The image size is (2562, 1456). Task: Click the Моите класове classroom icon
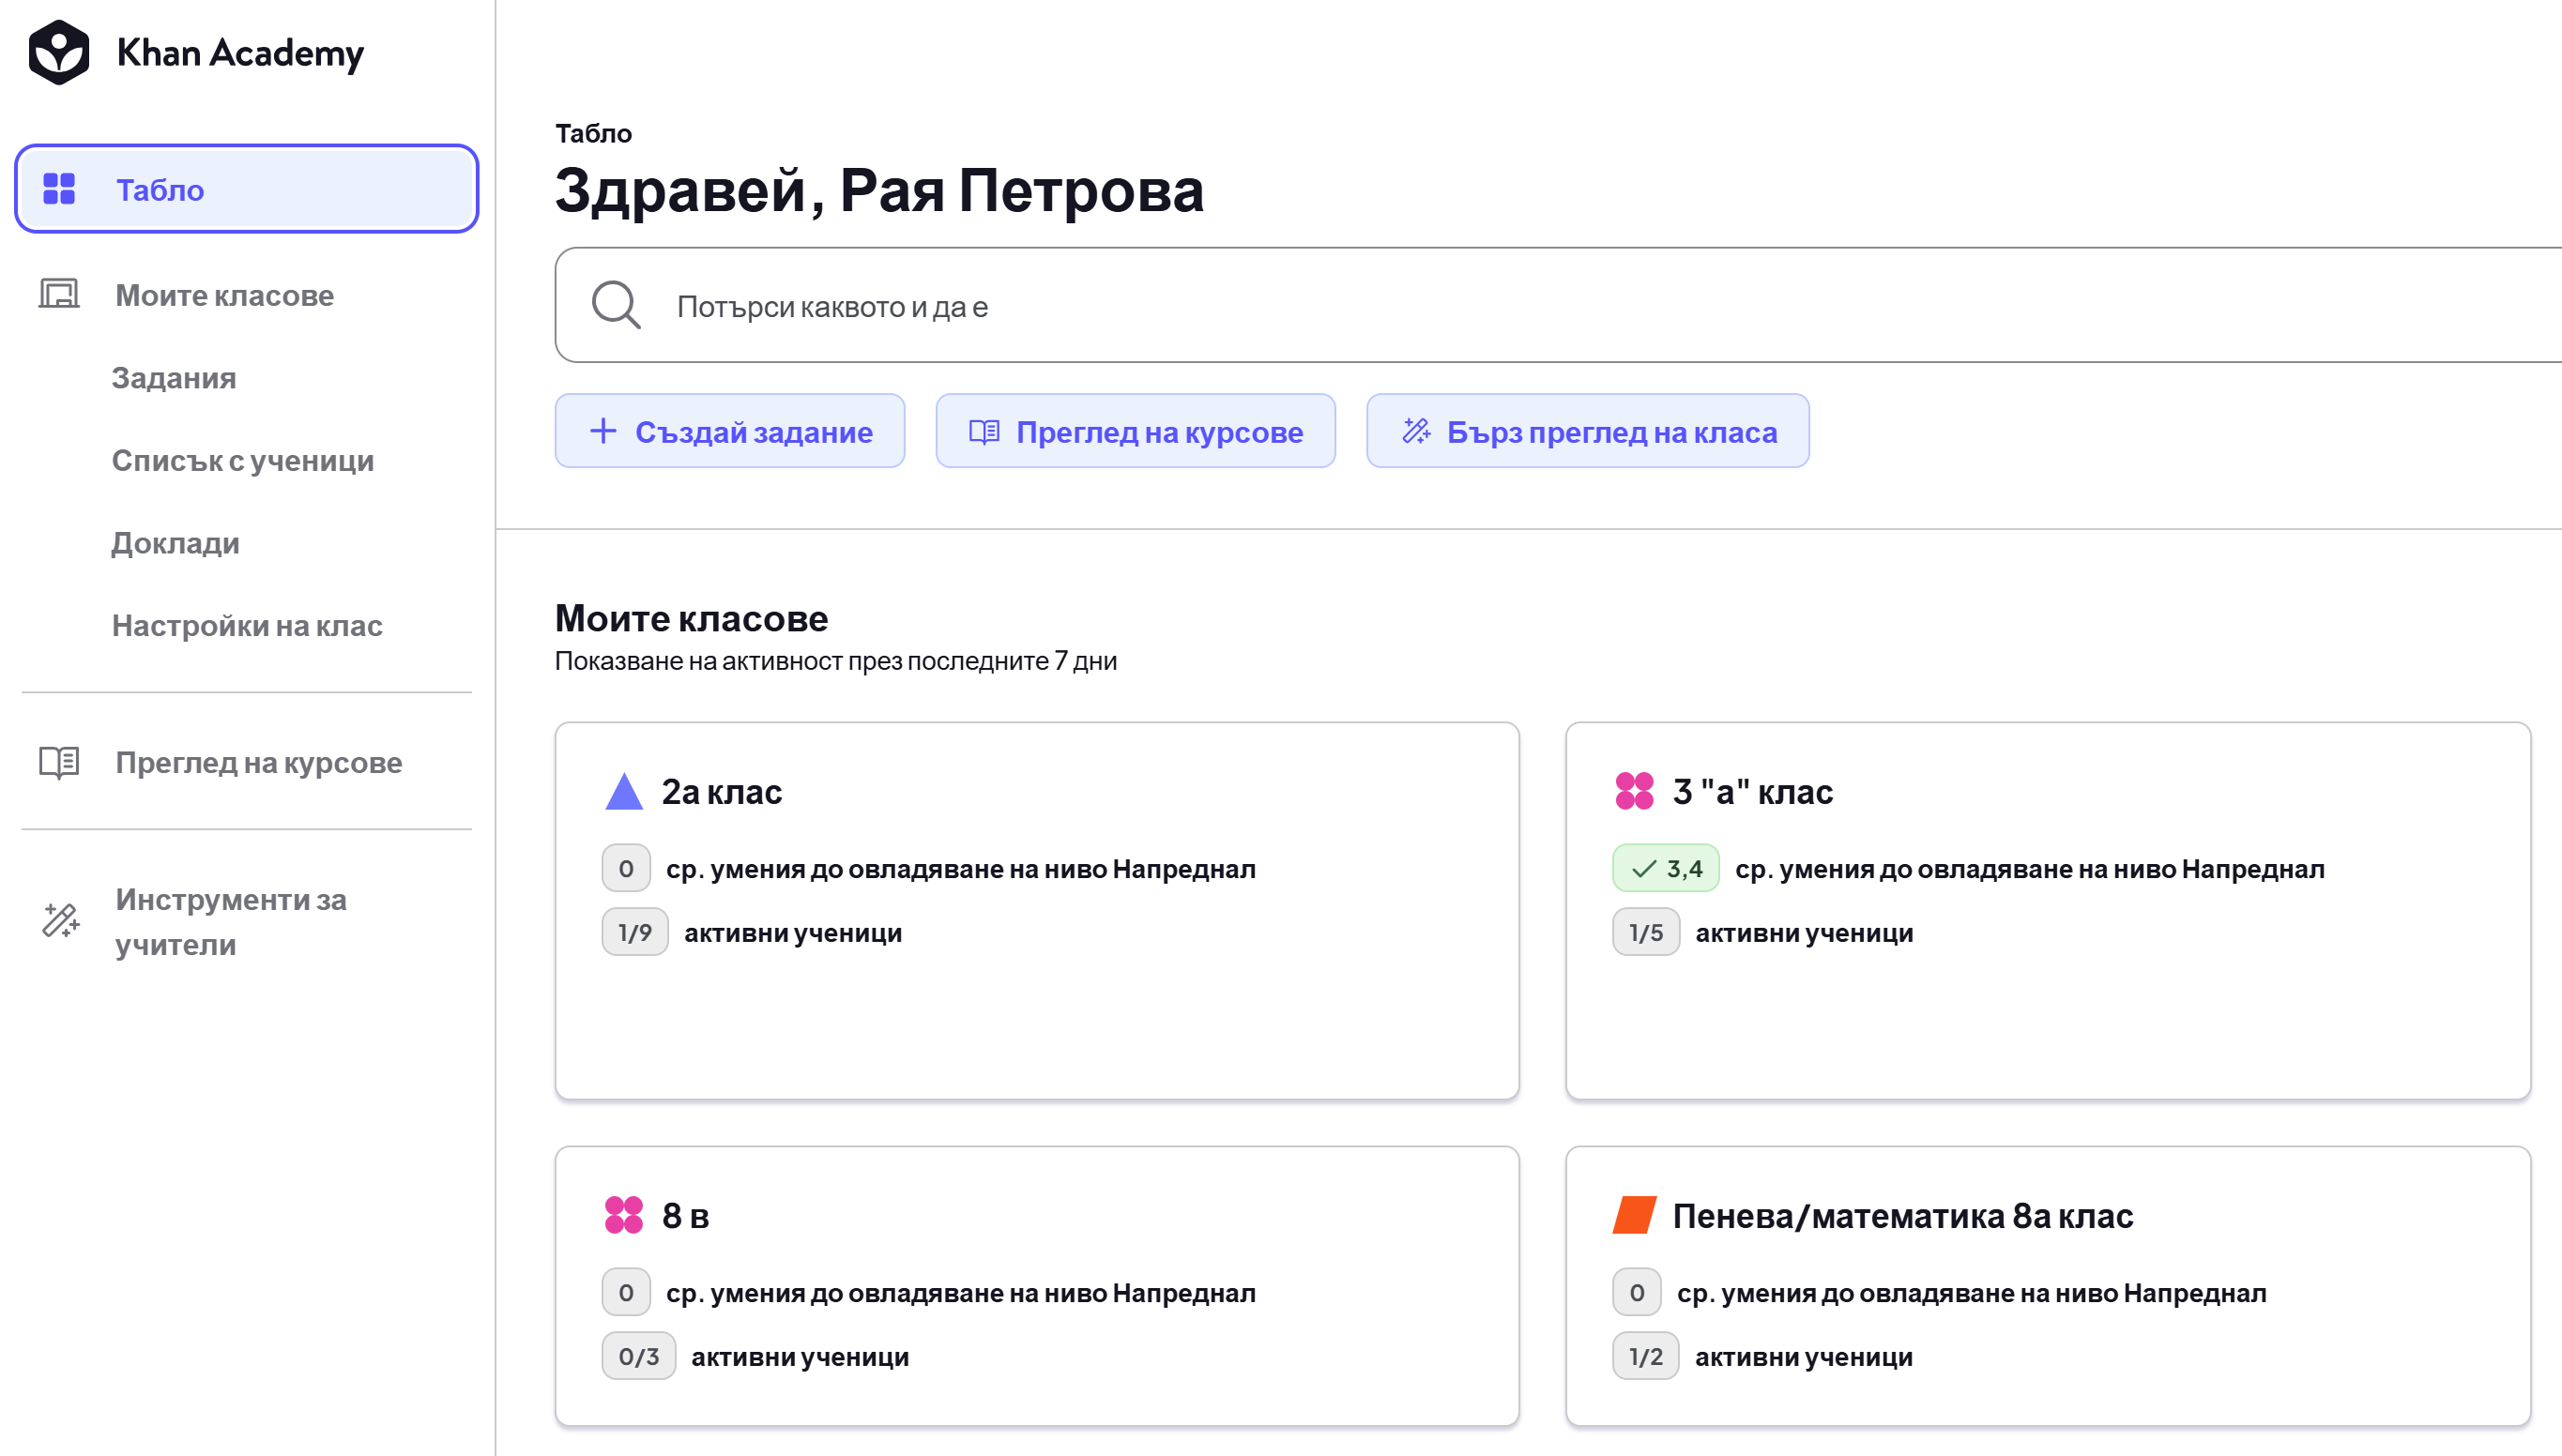tap(59, 295)
